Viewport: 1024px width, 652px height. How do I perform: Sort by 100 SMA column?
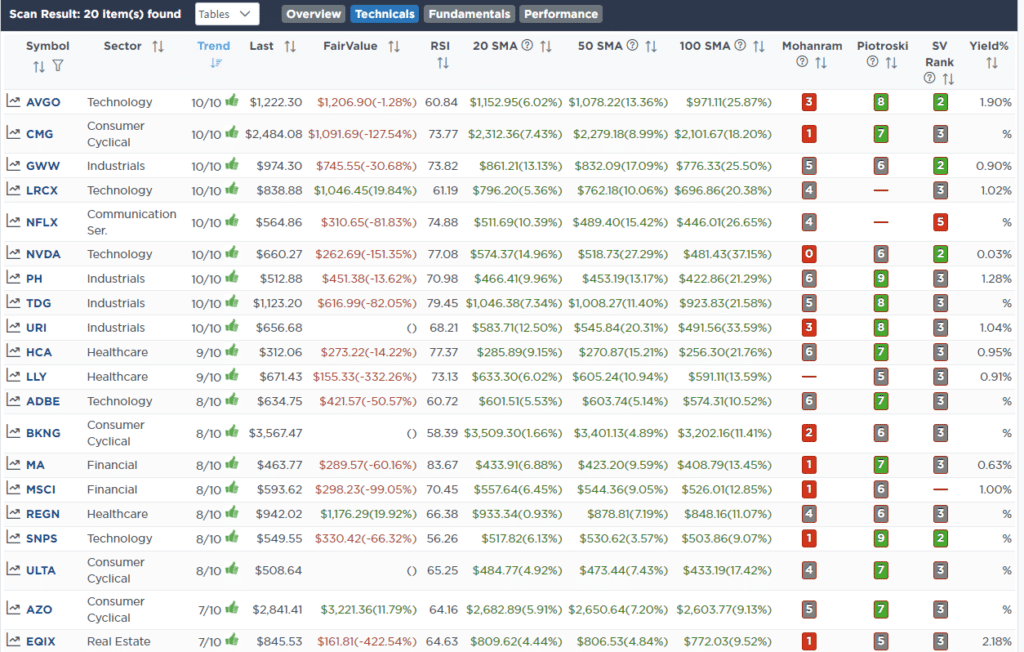tap(758, 46)
